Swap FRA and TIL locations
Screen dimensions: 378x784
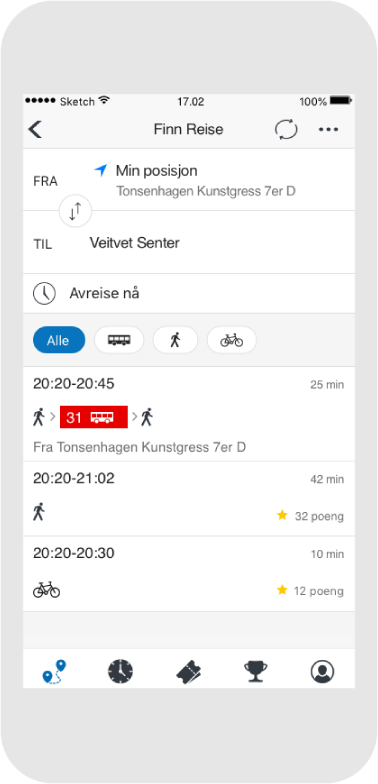pyautogui.click(x=76, y=212)
